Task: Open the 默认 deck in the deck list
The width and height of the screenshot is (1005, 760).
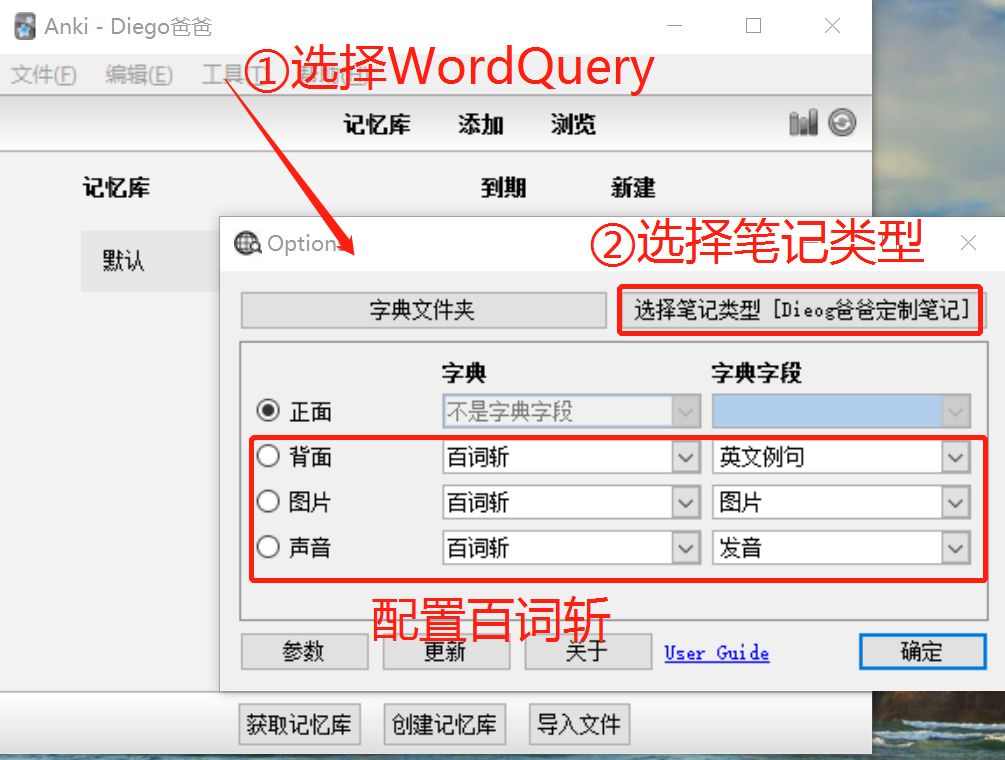Action: (x=124, y=261)
